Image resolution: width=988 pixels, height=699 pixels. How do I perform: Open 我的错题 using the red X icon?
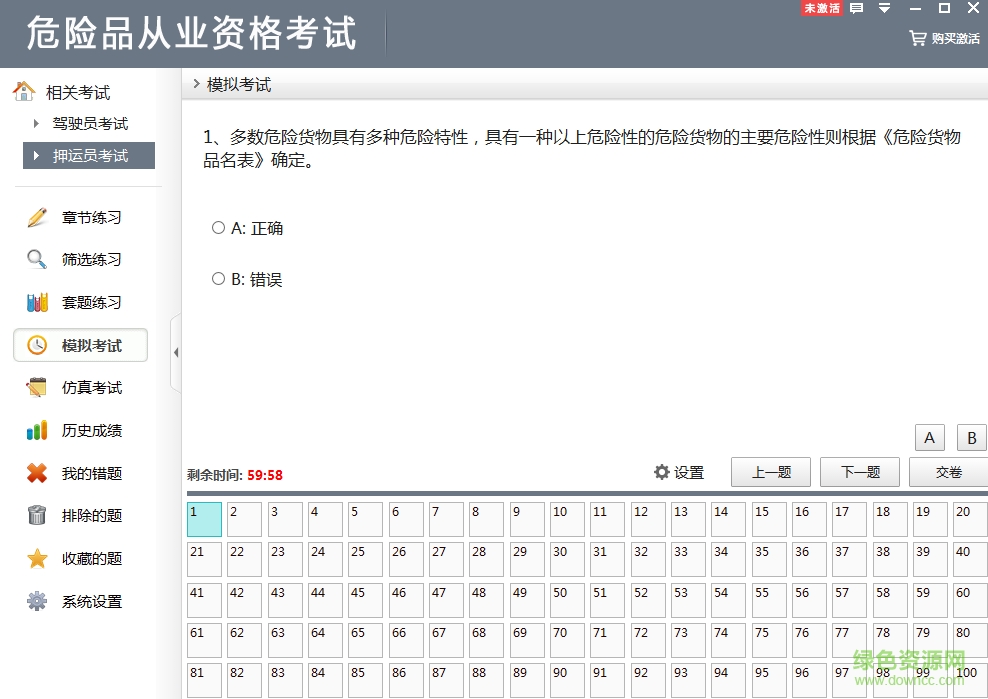[x=36, y=473]
